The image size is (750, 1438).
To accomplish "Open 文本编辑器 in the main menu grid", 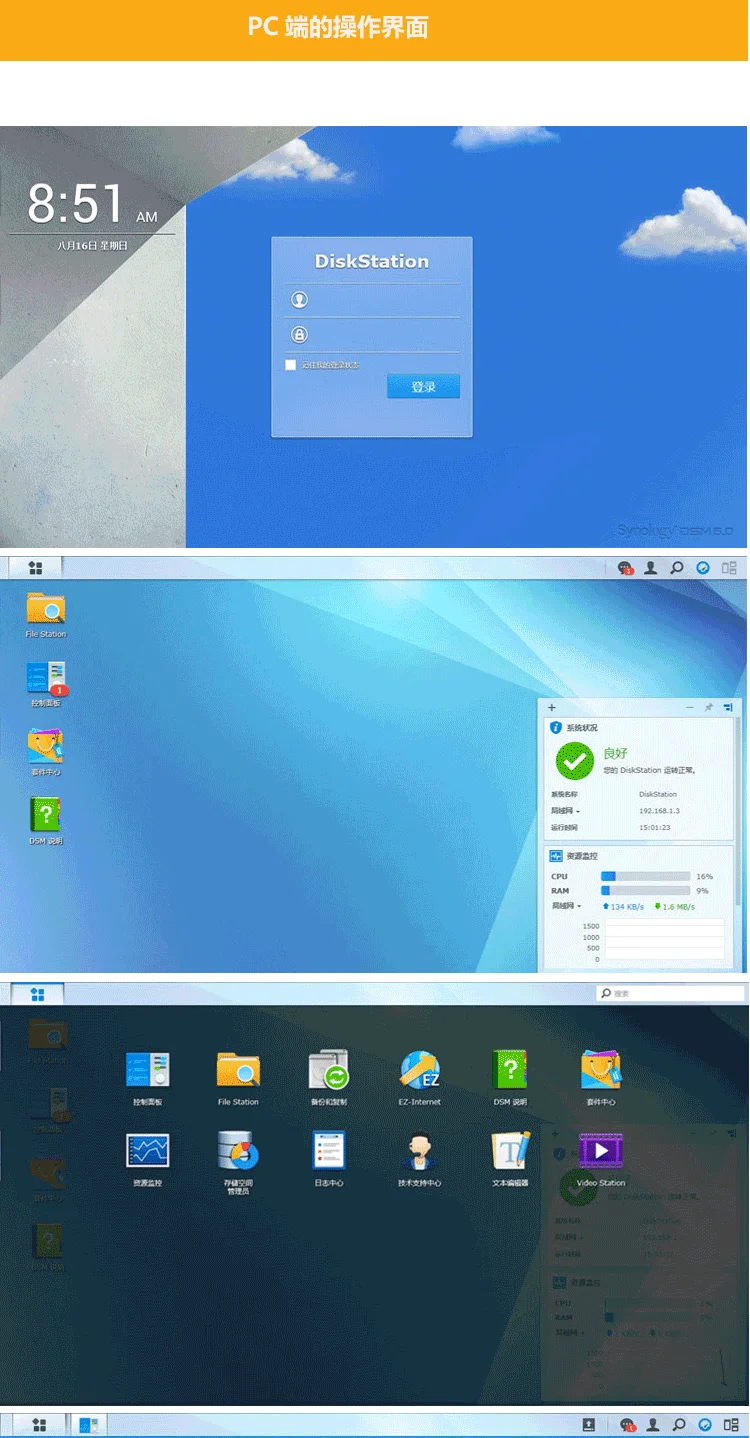I will pos(510,1160).
